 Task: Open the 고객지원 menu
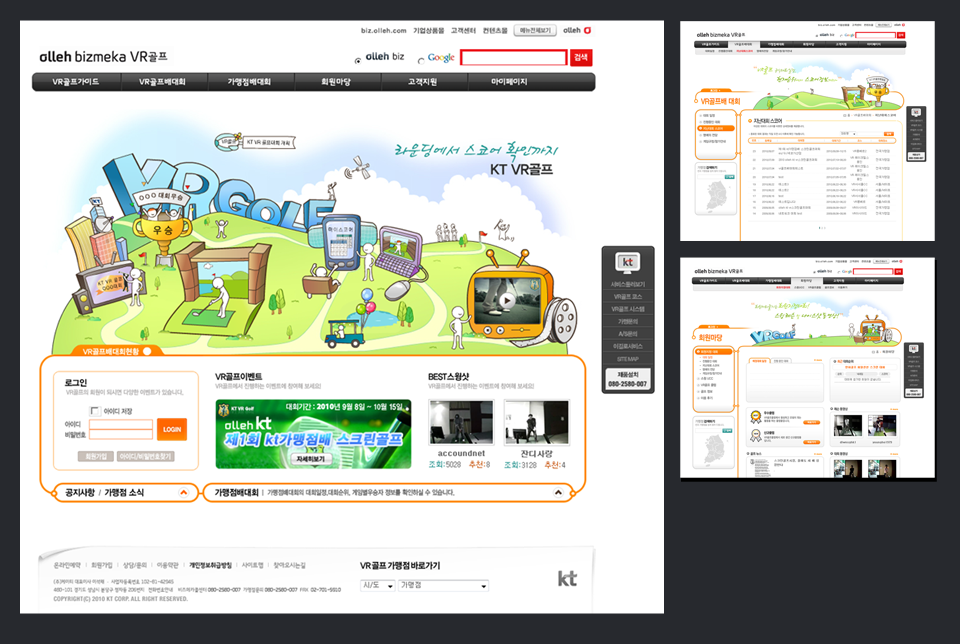pos(422,82)
